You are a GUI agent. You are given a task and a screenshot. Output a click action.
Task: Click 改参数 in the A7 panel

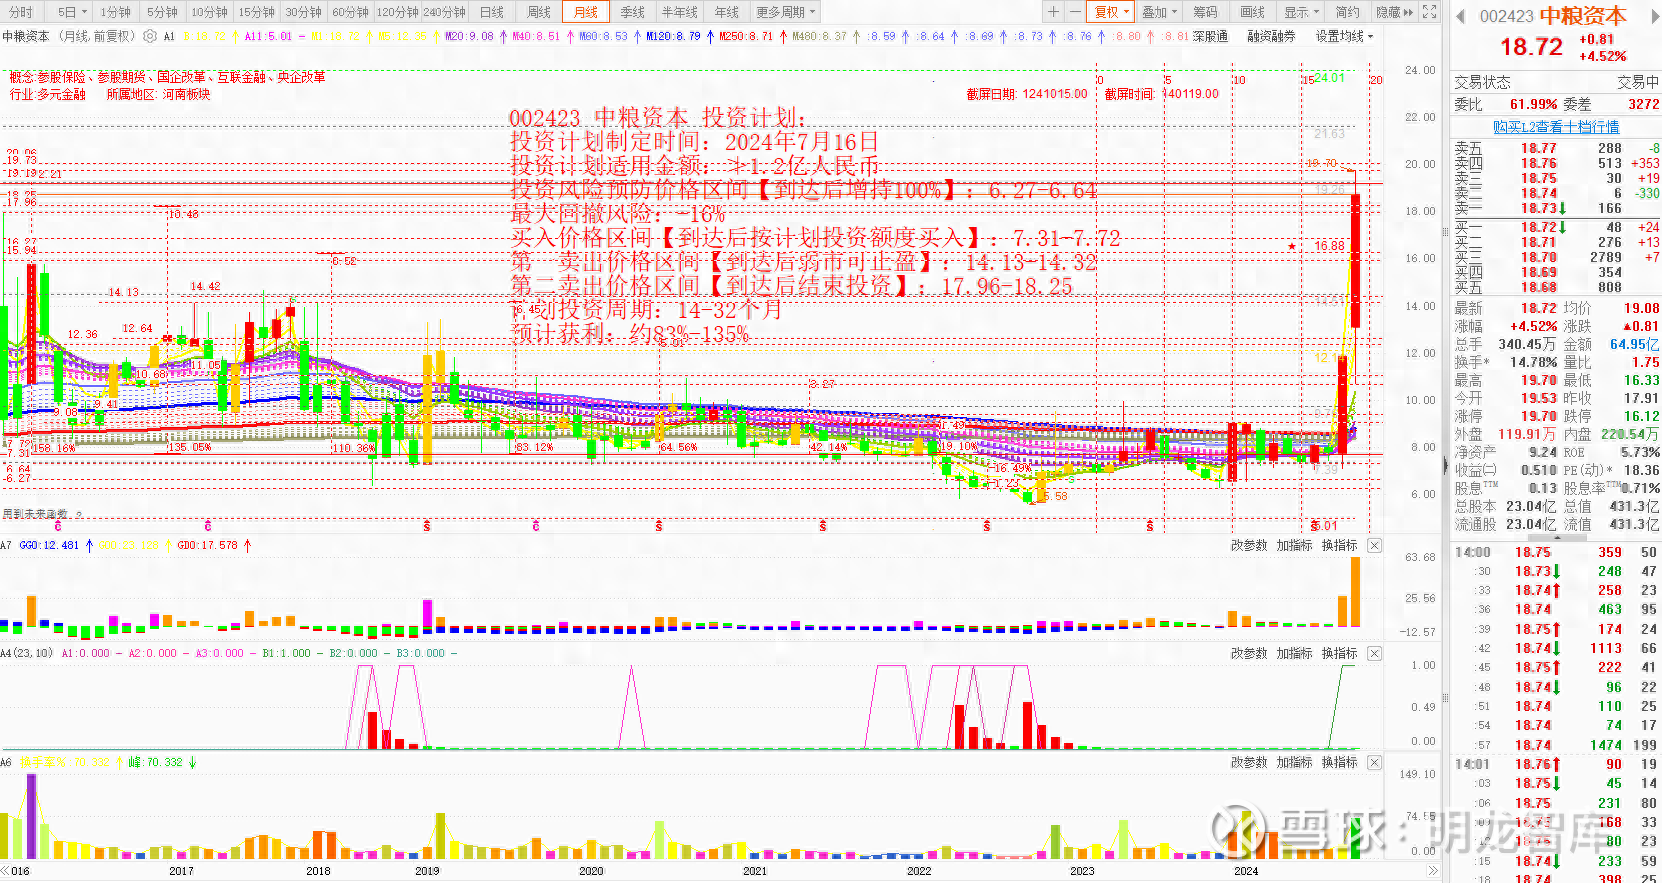point(1249,545)
